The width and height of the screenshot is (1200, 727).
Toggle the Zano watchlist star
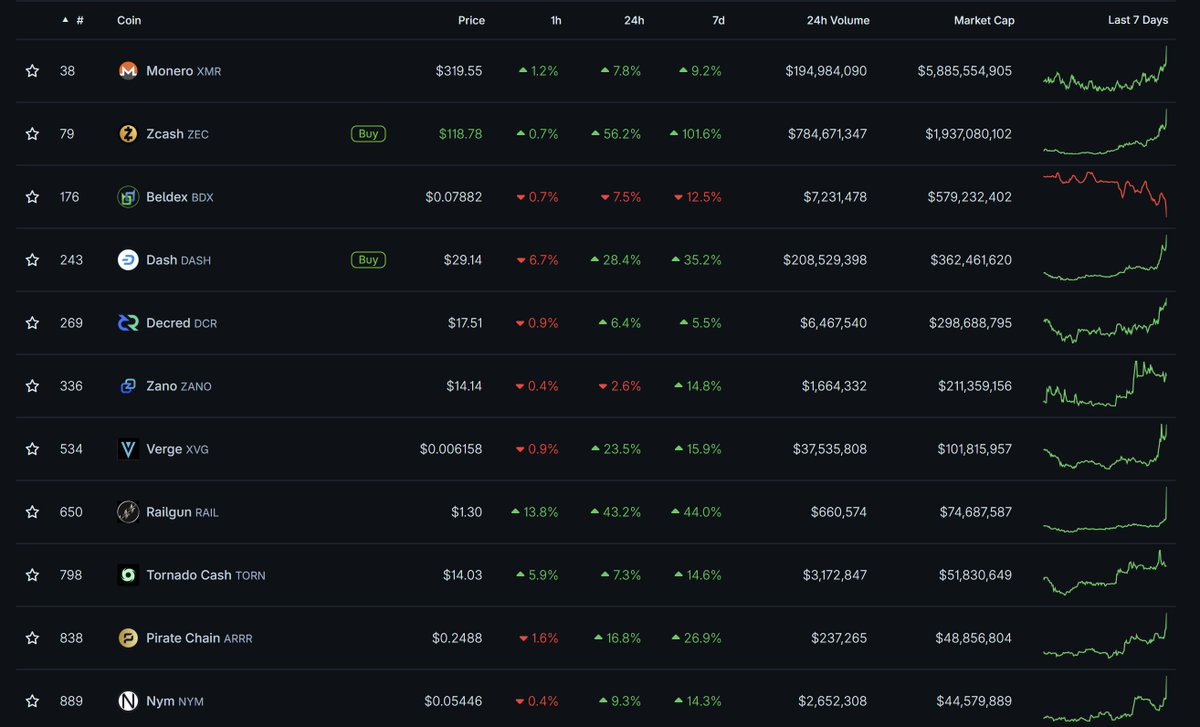(32, 386)
